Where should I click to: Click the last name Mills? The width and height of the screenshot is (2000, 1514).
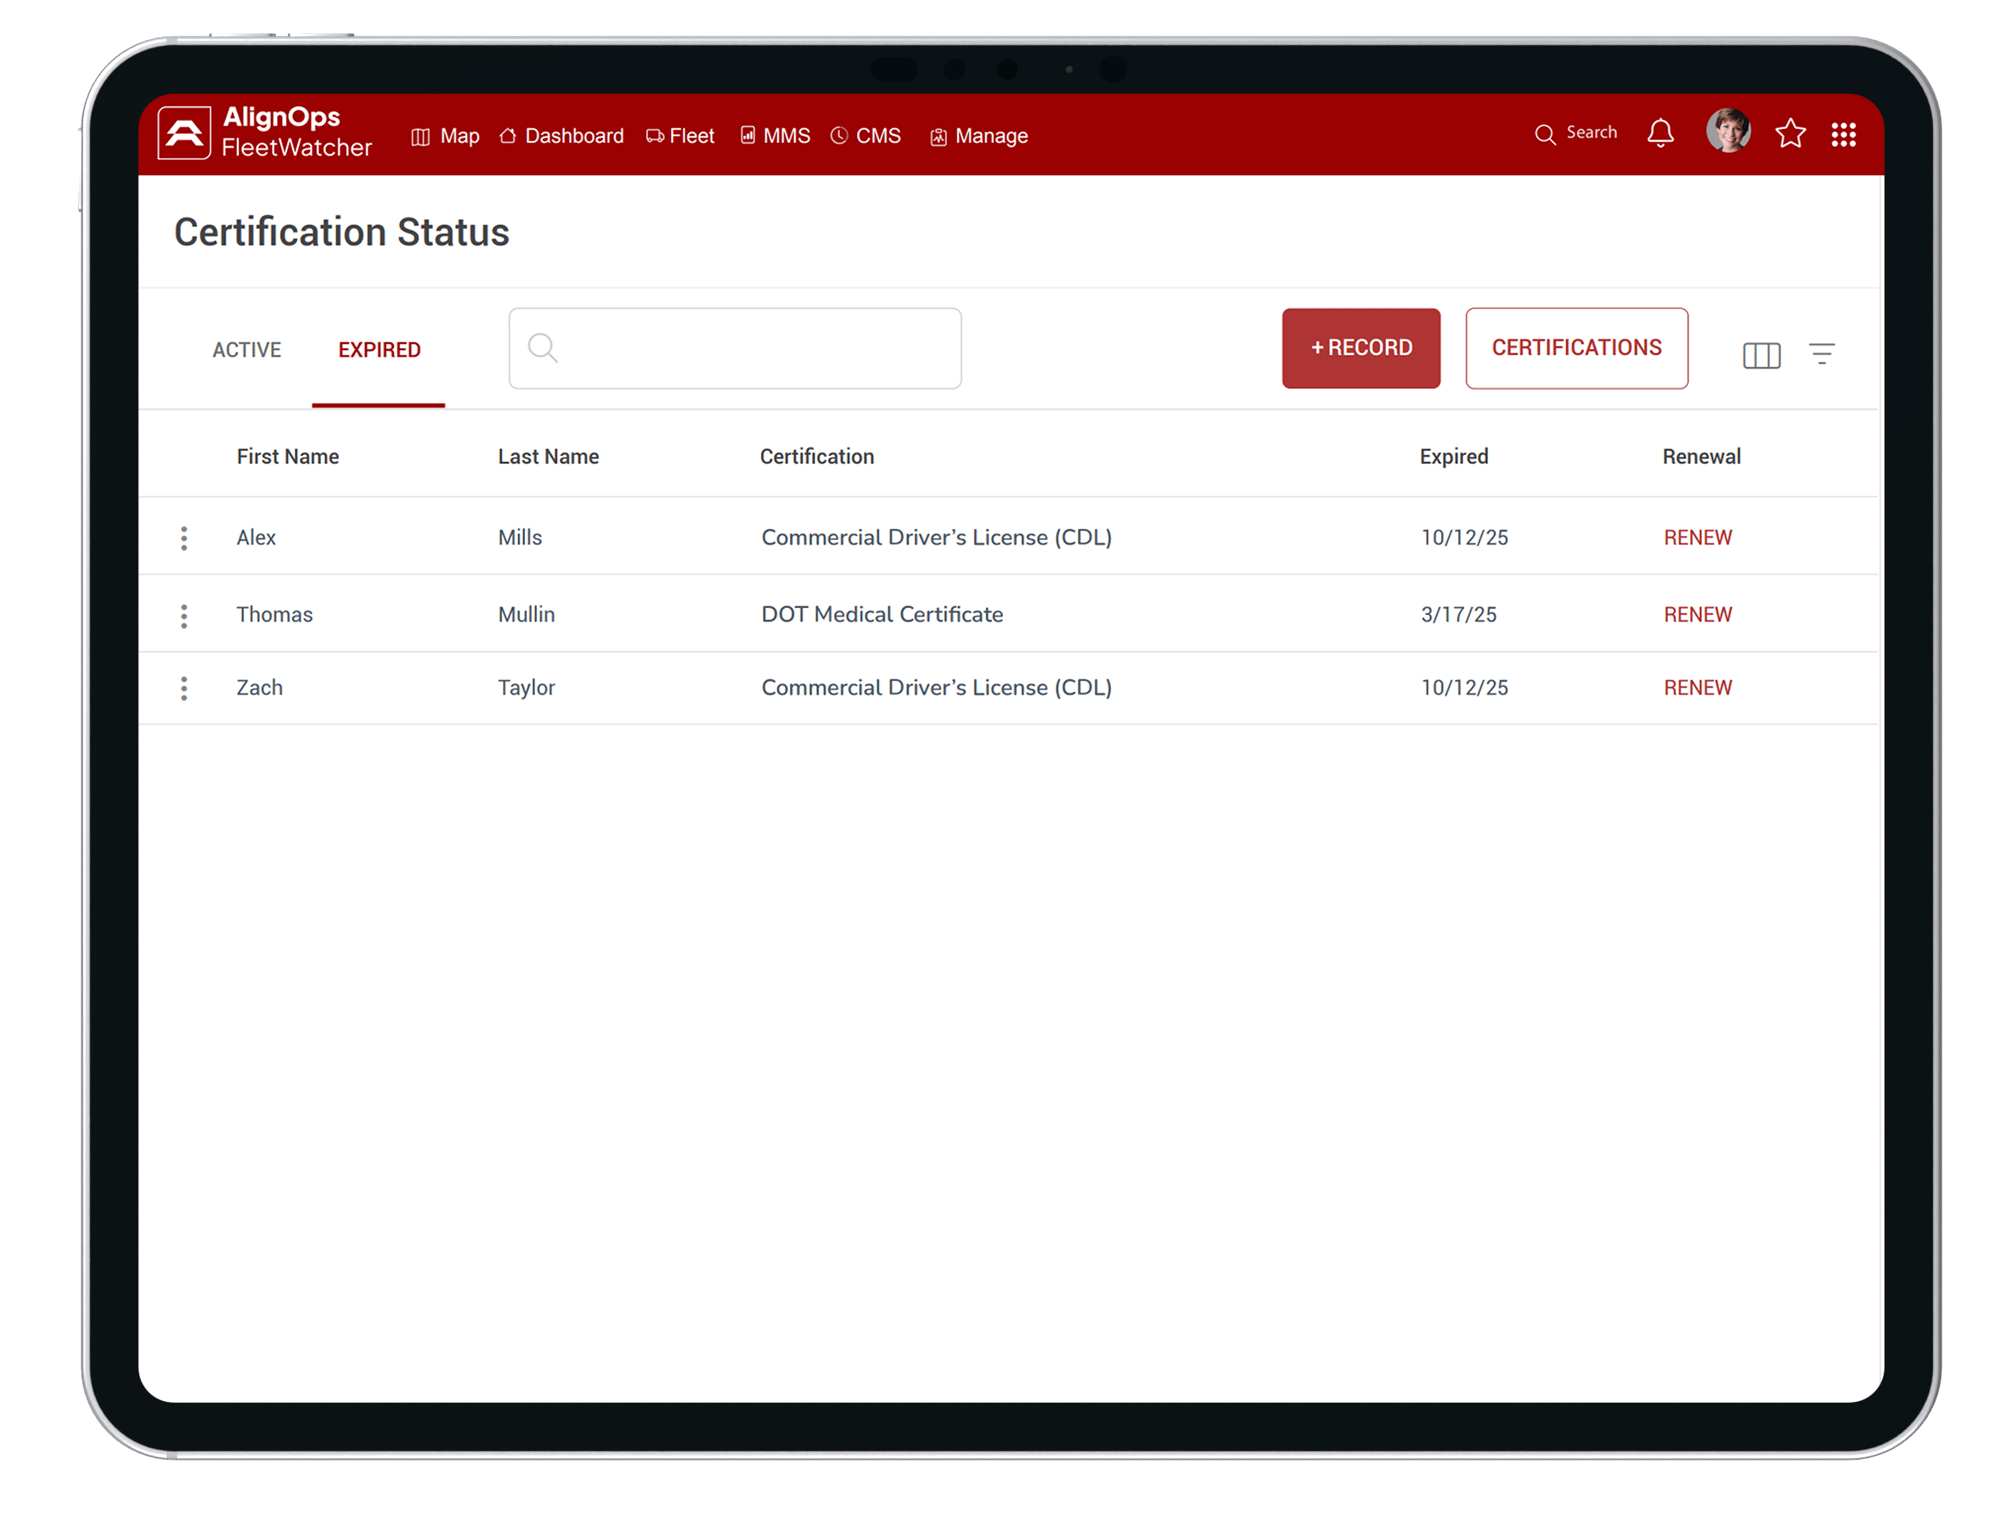pyautogui.click(x=520, y=537)
